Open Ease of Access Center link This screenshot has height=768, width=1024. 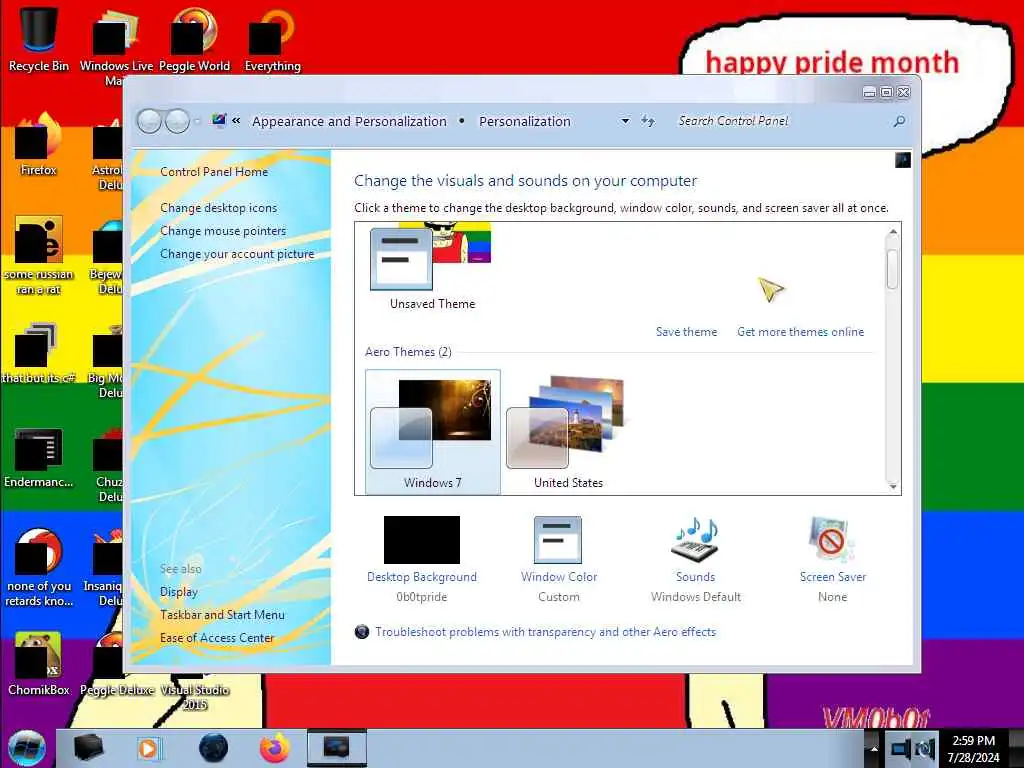click(x=217, y=637)
